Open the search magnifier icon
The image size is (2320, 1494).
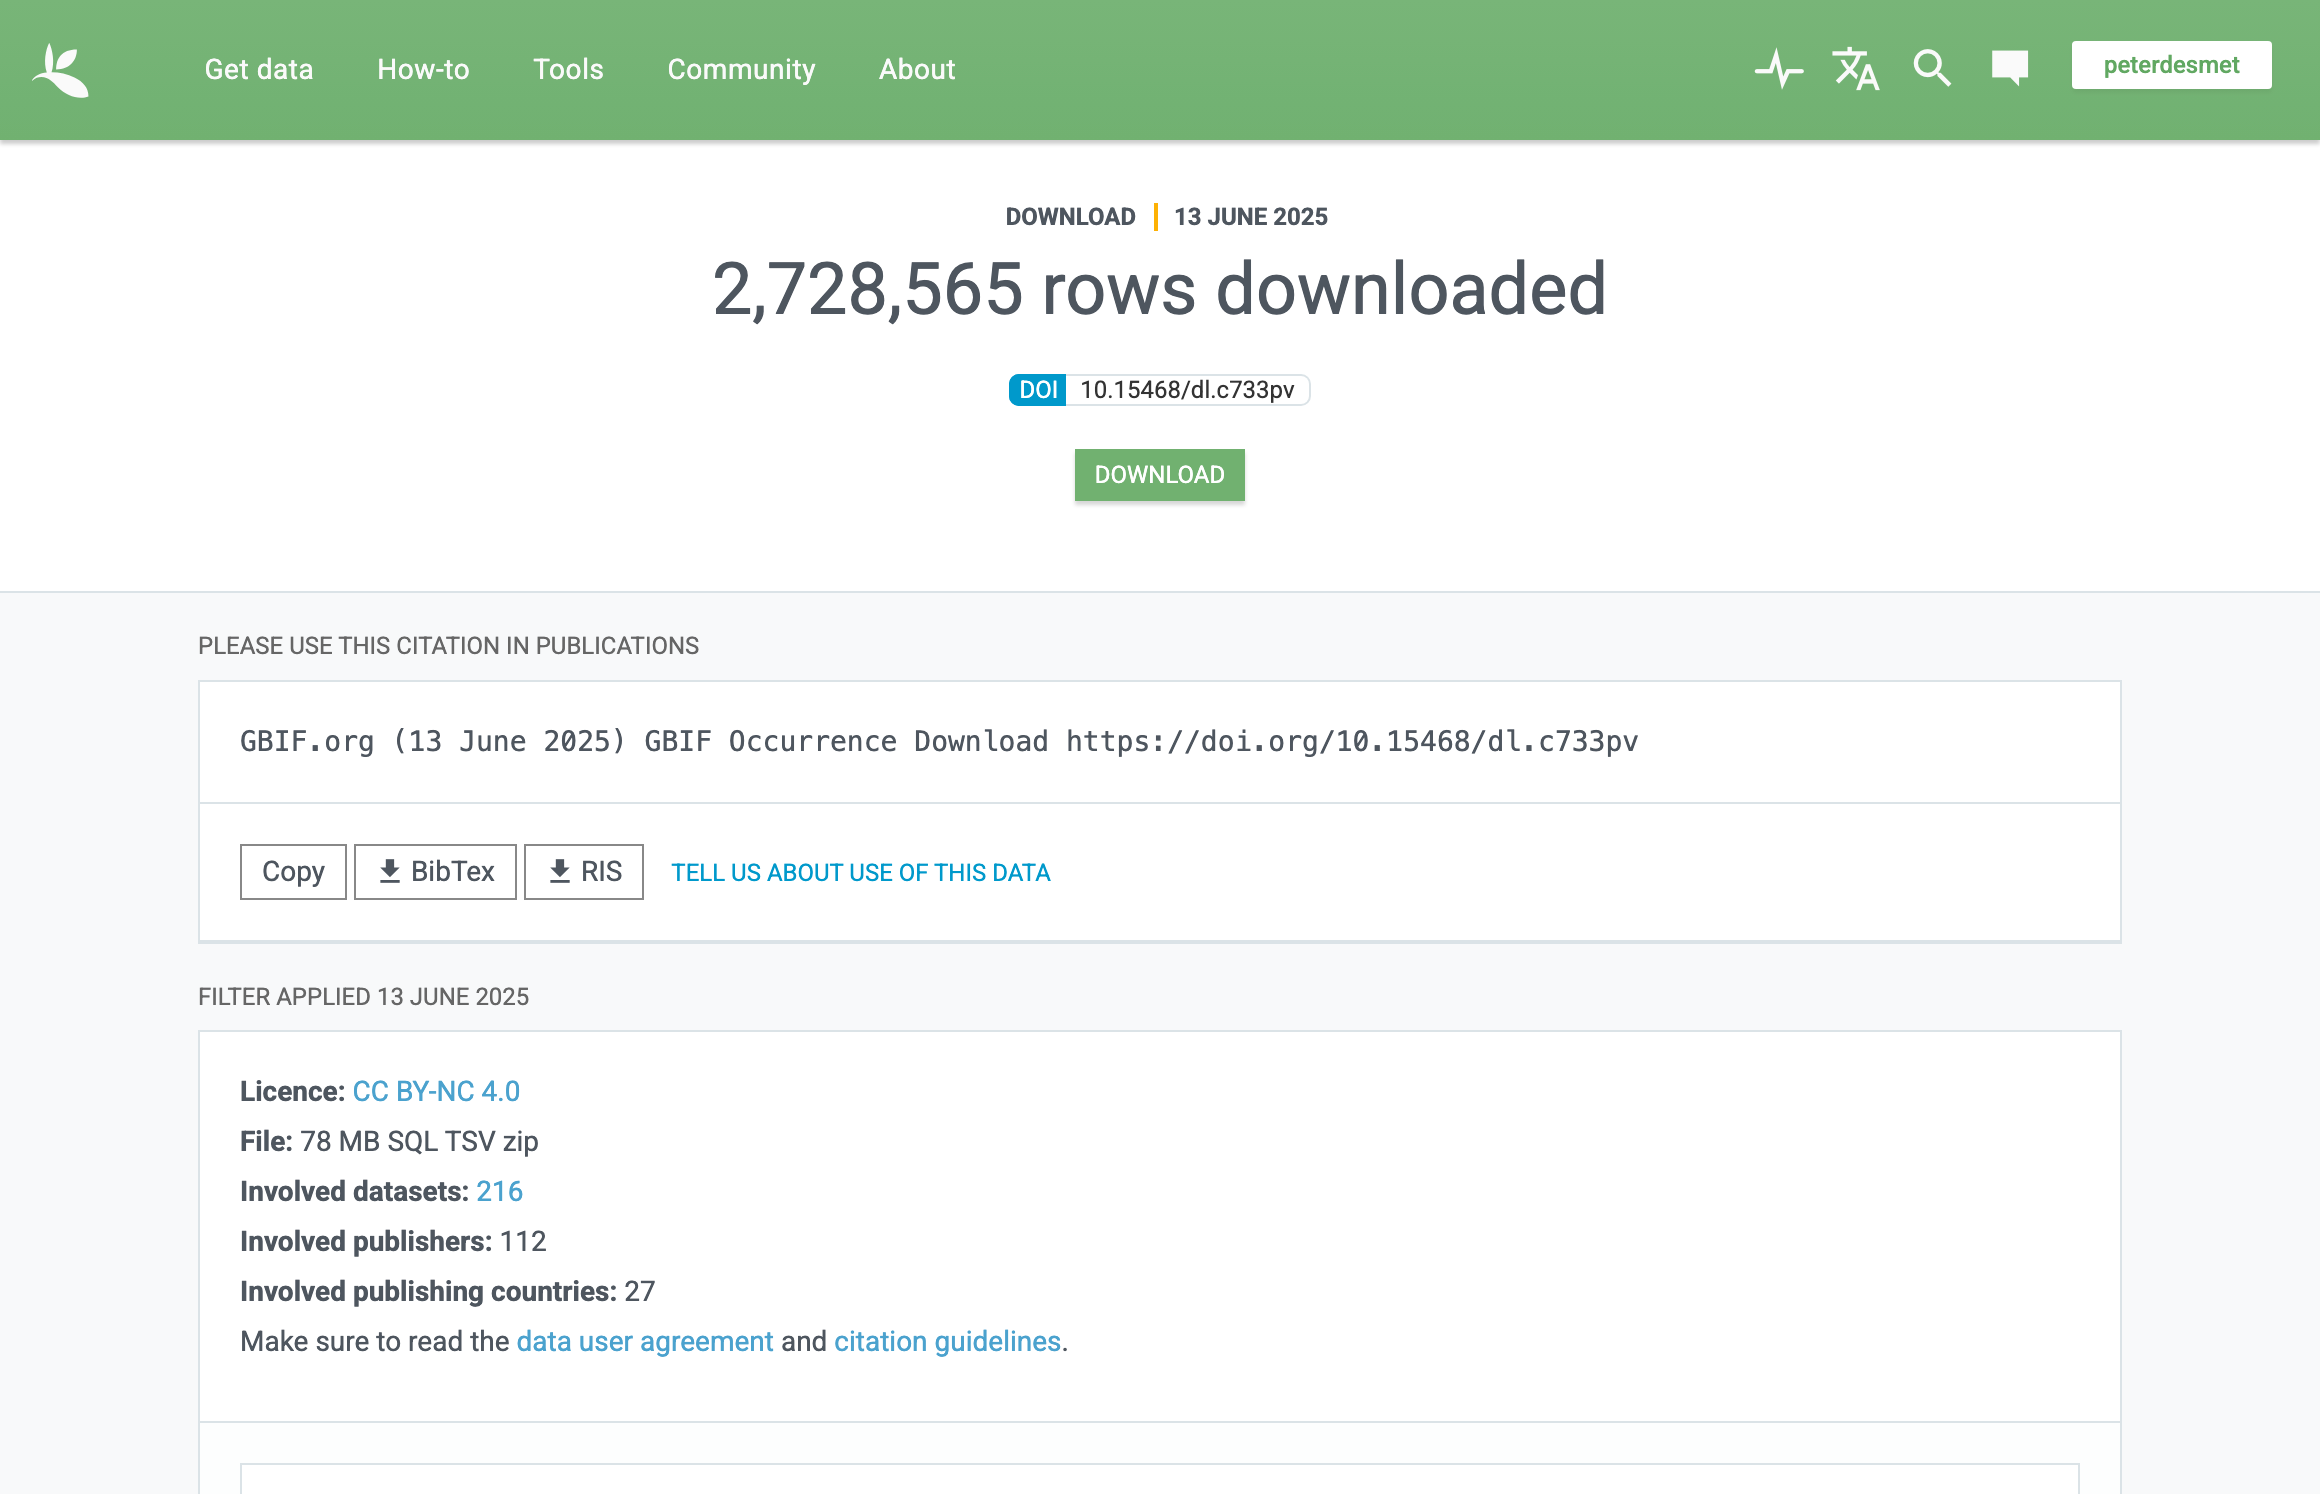click(1932, 69)
